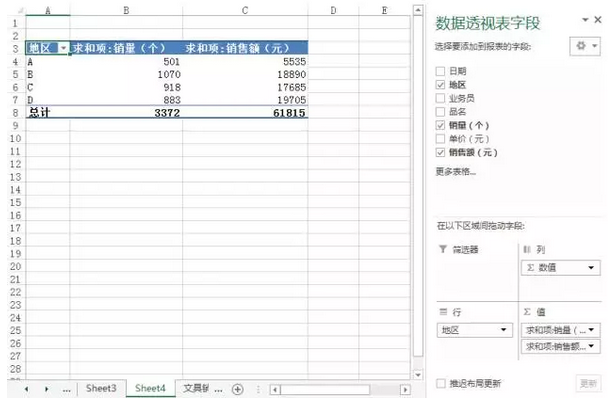This screenshot has width=608, height=398.
Task: Select column D header
Action: (x=333, y=10)
